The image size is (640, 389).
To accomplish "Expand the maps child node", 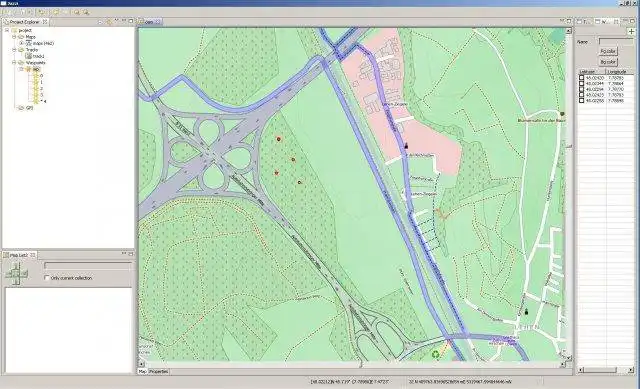I will (22, 43).
